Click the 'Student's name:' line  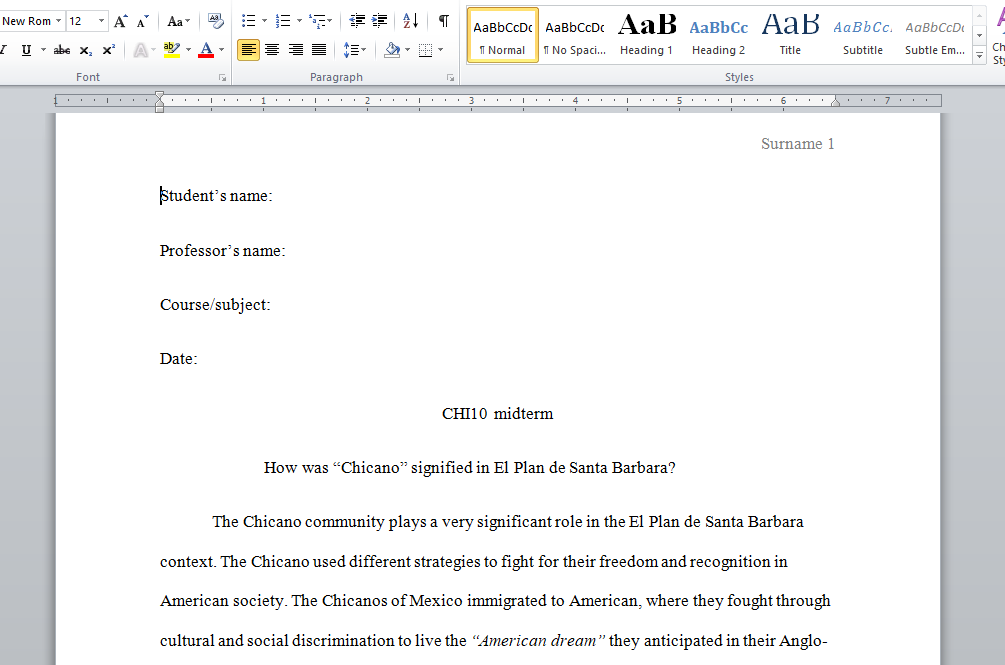[x=216, y=196]
